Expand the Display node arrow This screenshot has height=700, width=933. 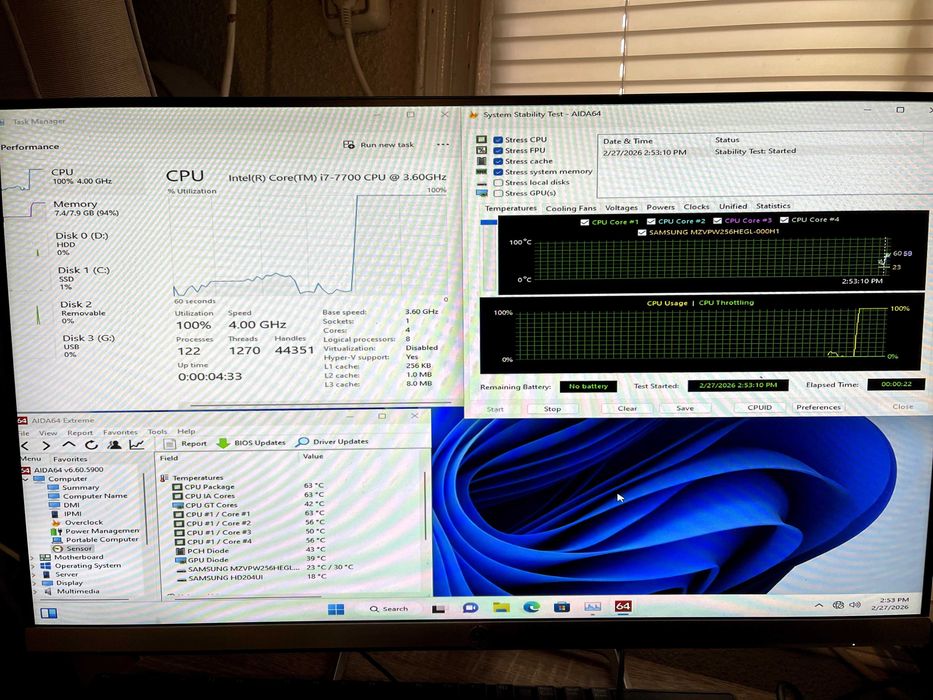33,583
